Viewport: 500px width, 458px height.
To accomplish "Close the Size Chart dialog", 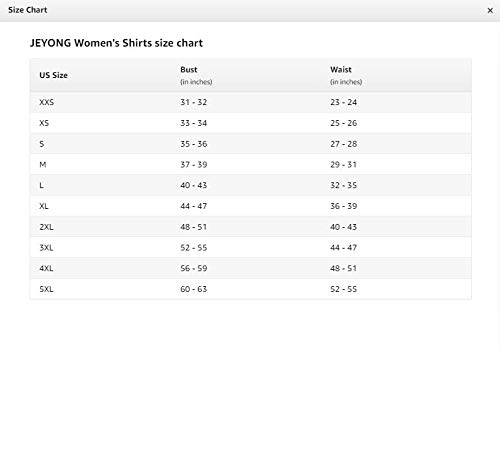I will [x=490, y=10].
